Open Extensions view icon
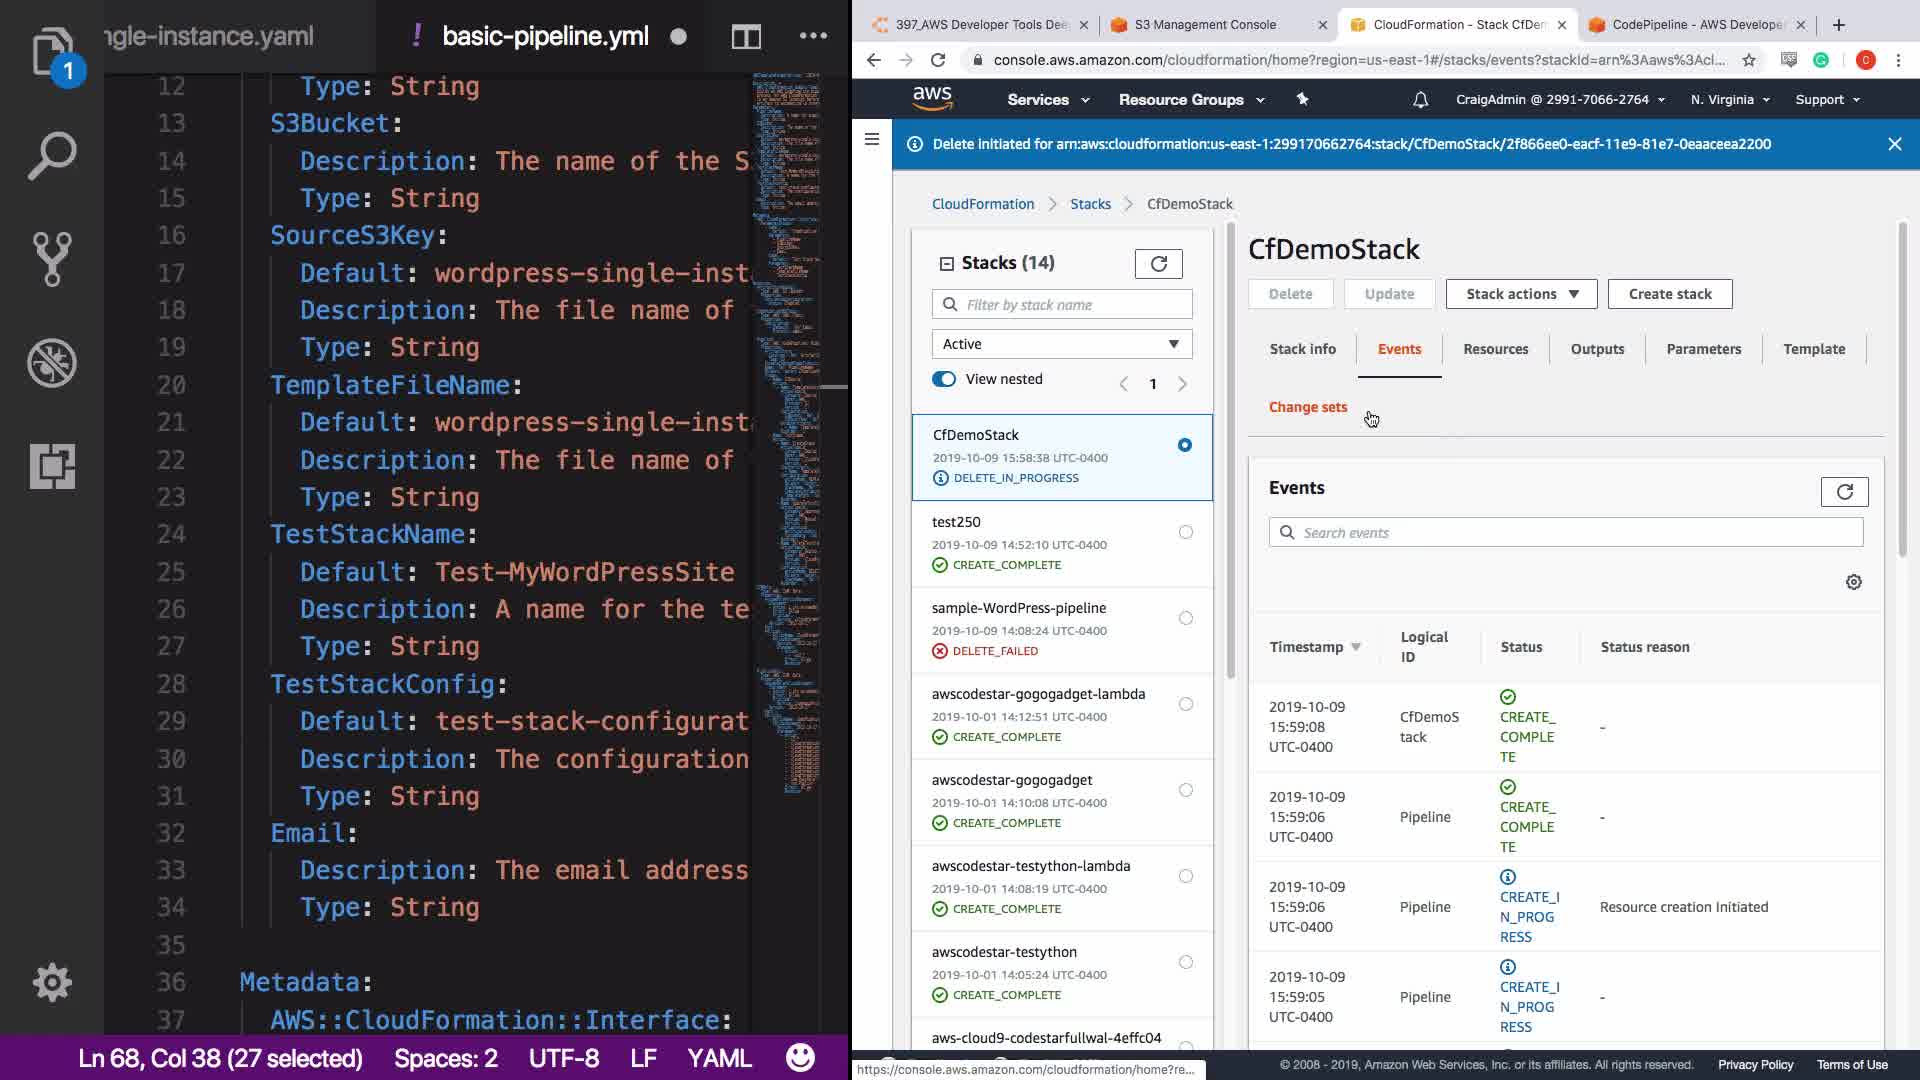This screenshot has width=1920, height=1080. (52, 466)
